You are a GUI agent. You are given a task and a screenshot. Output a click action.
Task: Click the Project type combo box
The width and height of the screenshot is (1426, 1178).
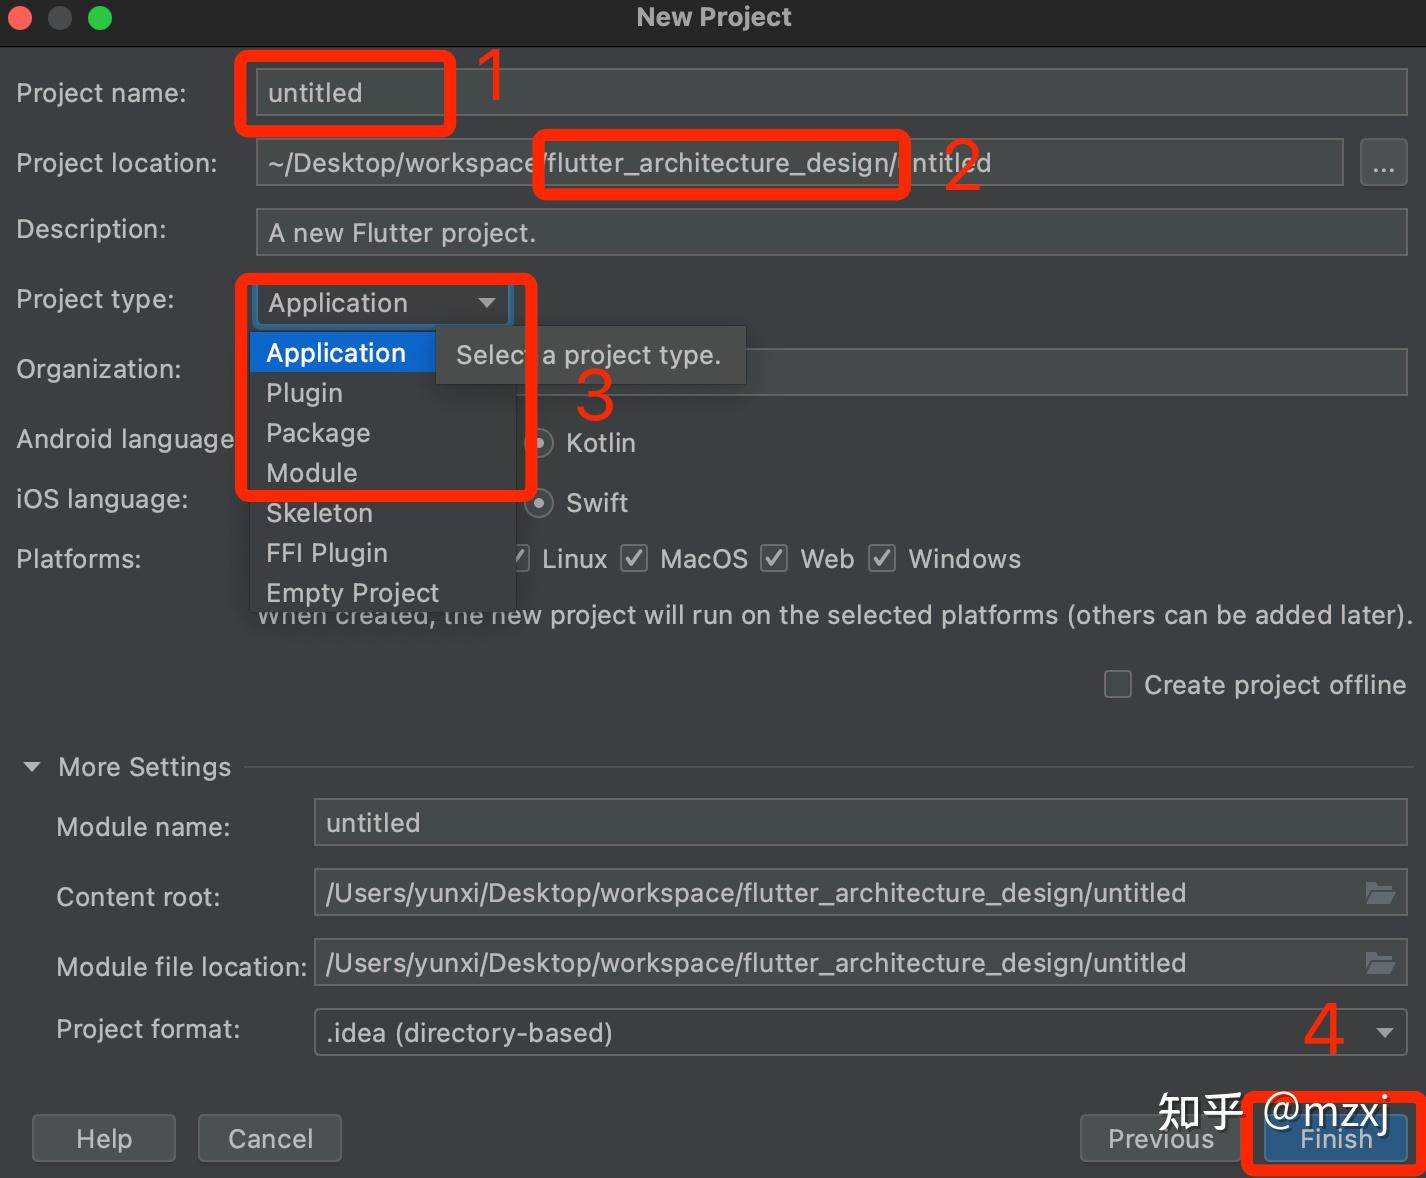382,303
